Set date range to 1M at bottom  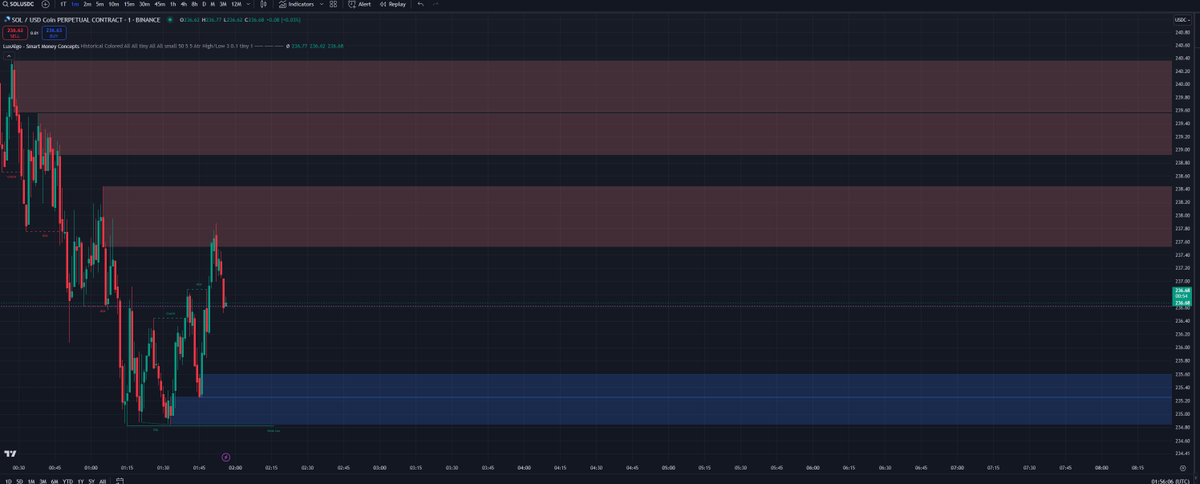tap(31, 481)
